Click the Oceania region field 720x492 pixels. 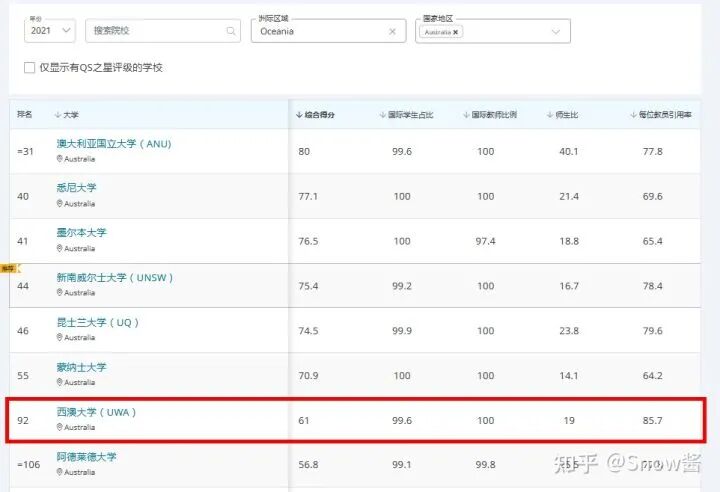[328, 31]
